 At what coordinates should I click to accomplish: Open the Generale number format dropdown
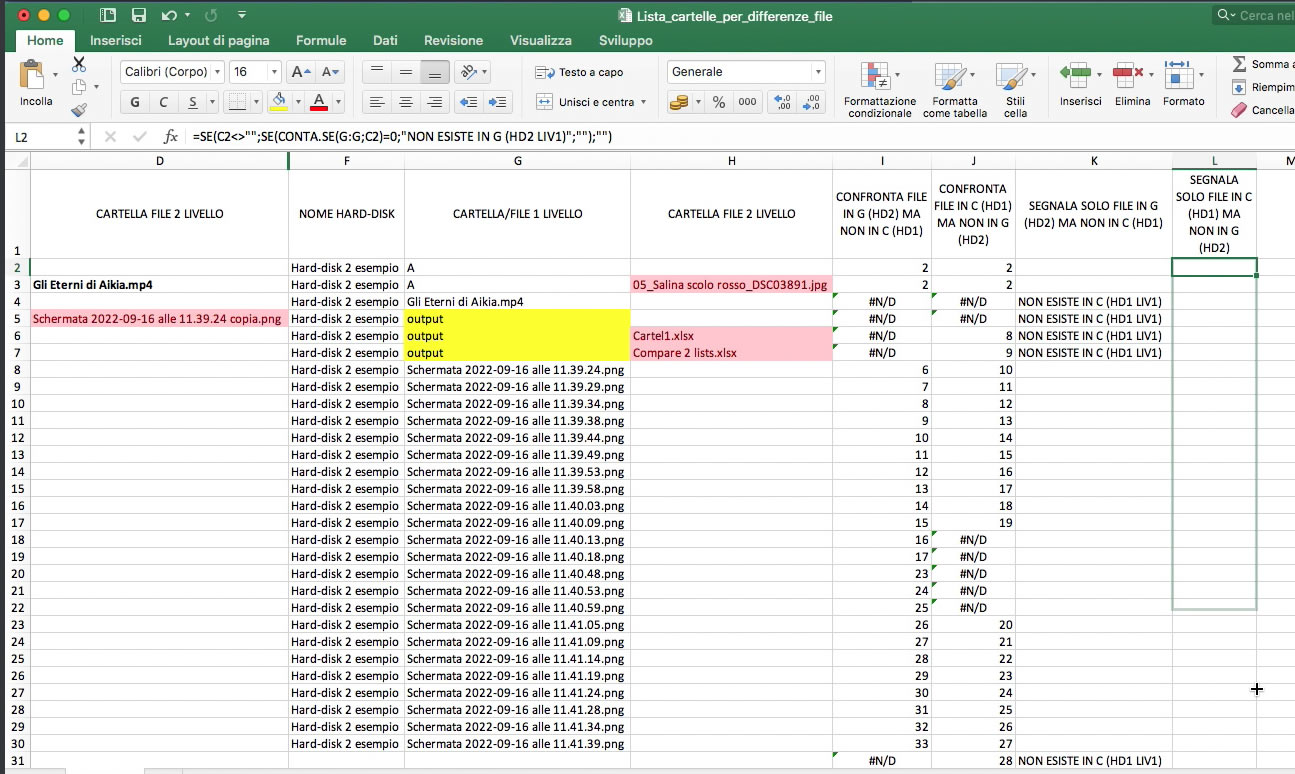click(818, 72)
